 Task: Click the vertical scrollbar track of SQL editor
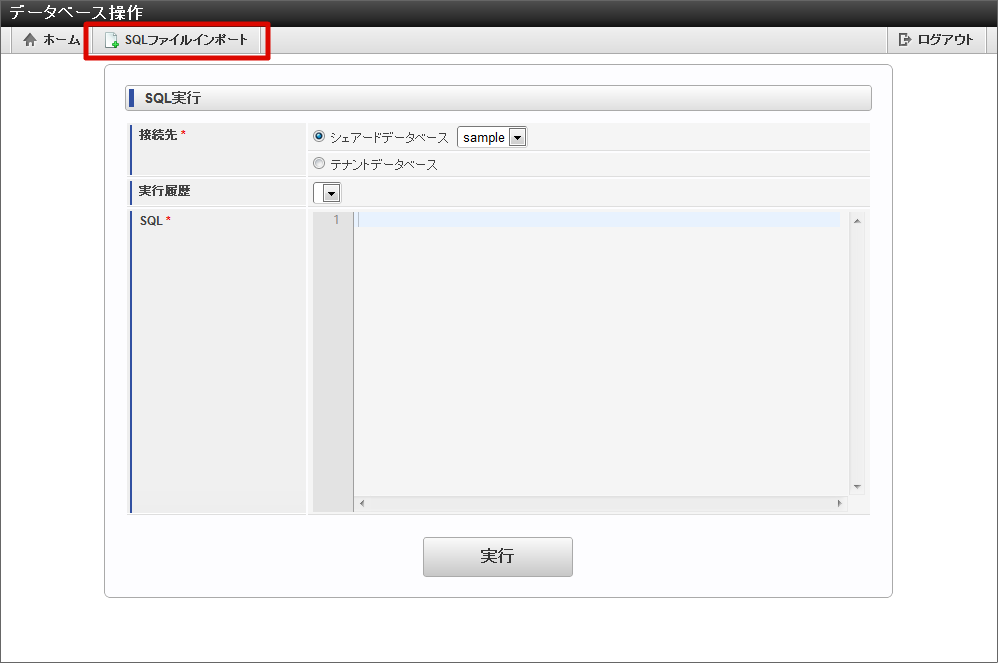[857, 354]
